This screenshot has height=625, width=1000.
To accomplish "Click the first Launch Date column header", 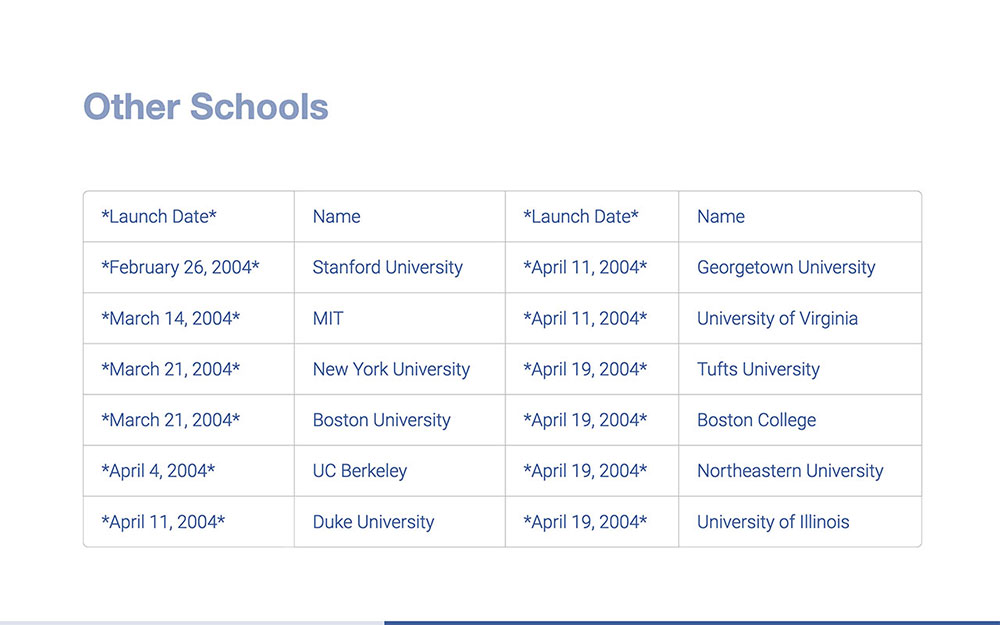I will [x=159, y=216].
